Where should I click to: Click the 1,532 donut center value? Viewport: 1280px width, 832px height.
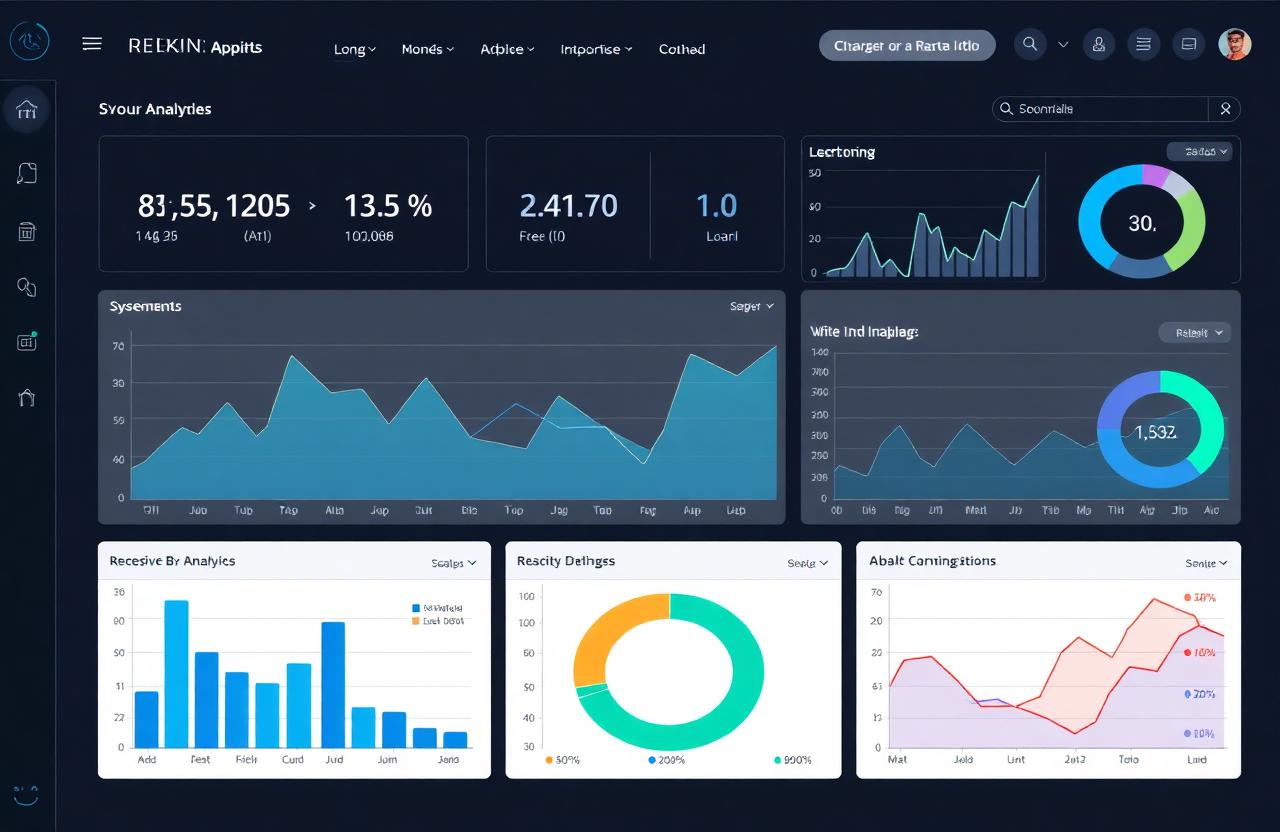click(x=1155, y=432)
